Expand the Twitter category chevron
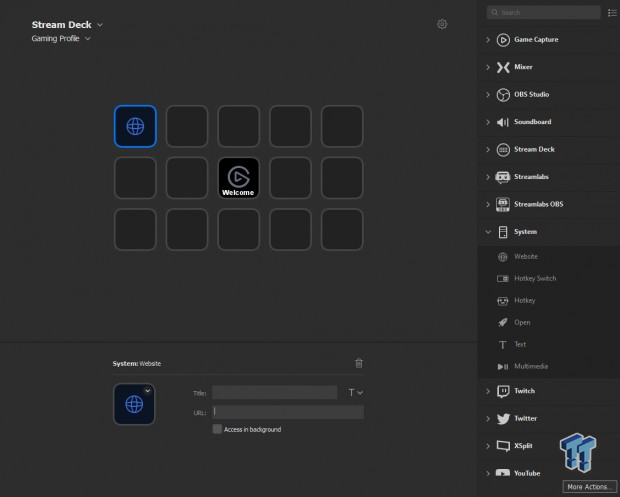Screen dimensions: 620x497 pyautogui.click(x=488, y=419)
